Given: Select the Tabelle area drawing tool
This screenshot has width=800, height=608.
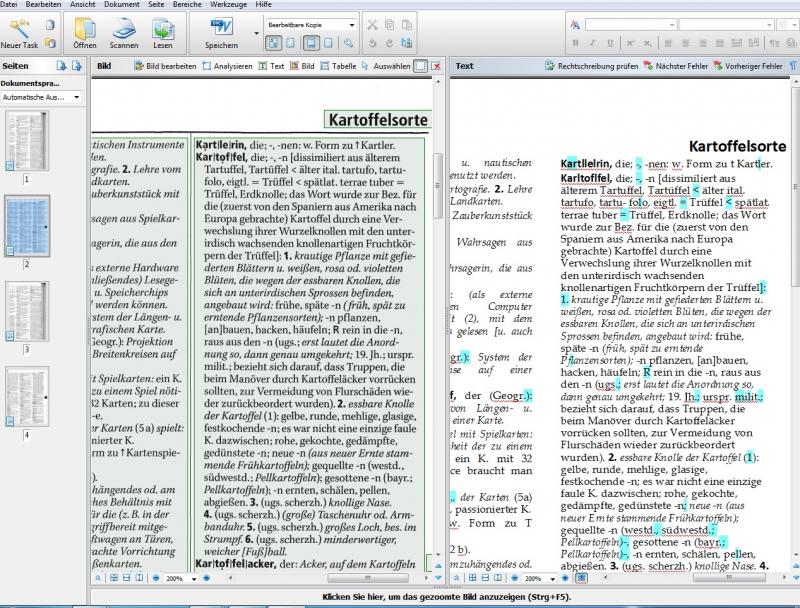Looking at the screenshot, I should [x=338, y=66].
